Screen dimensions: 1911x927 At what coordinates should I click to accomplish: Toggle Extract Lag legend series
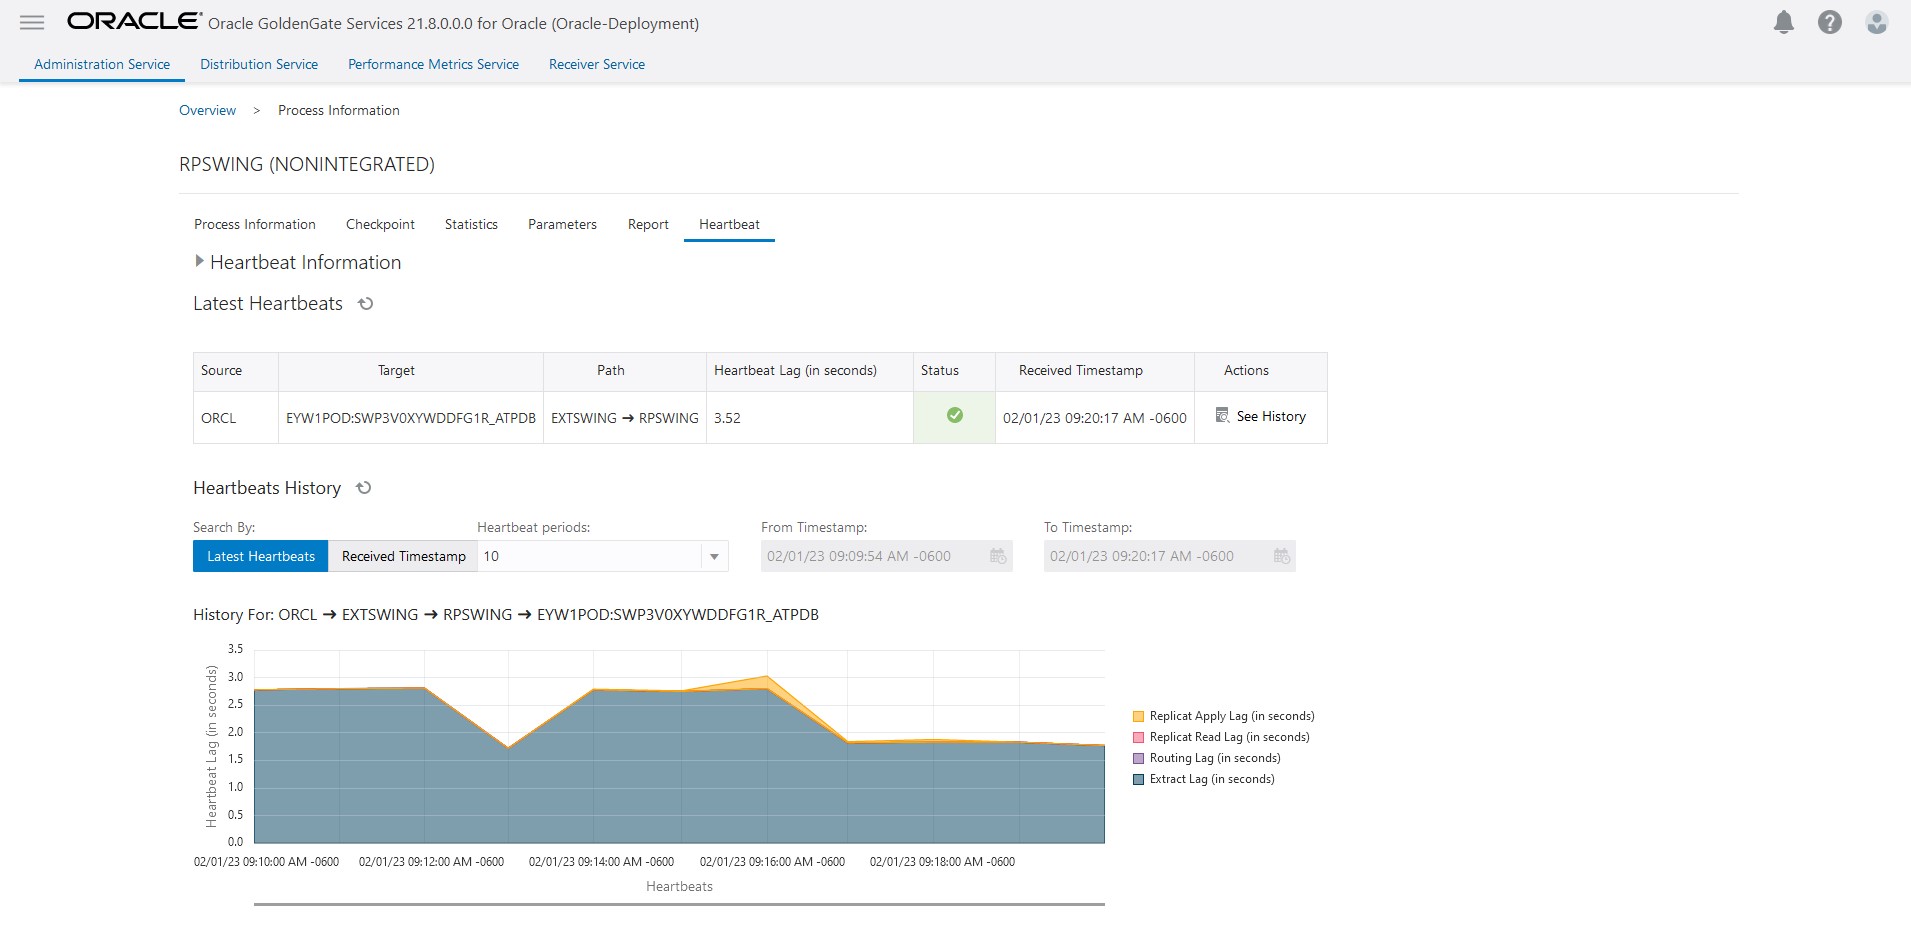1211,779
